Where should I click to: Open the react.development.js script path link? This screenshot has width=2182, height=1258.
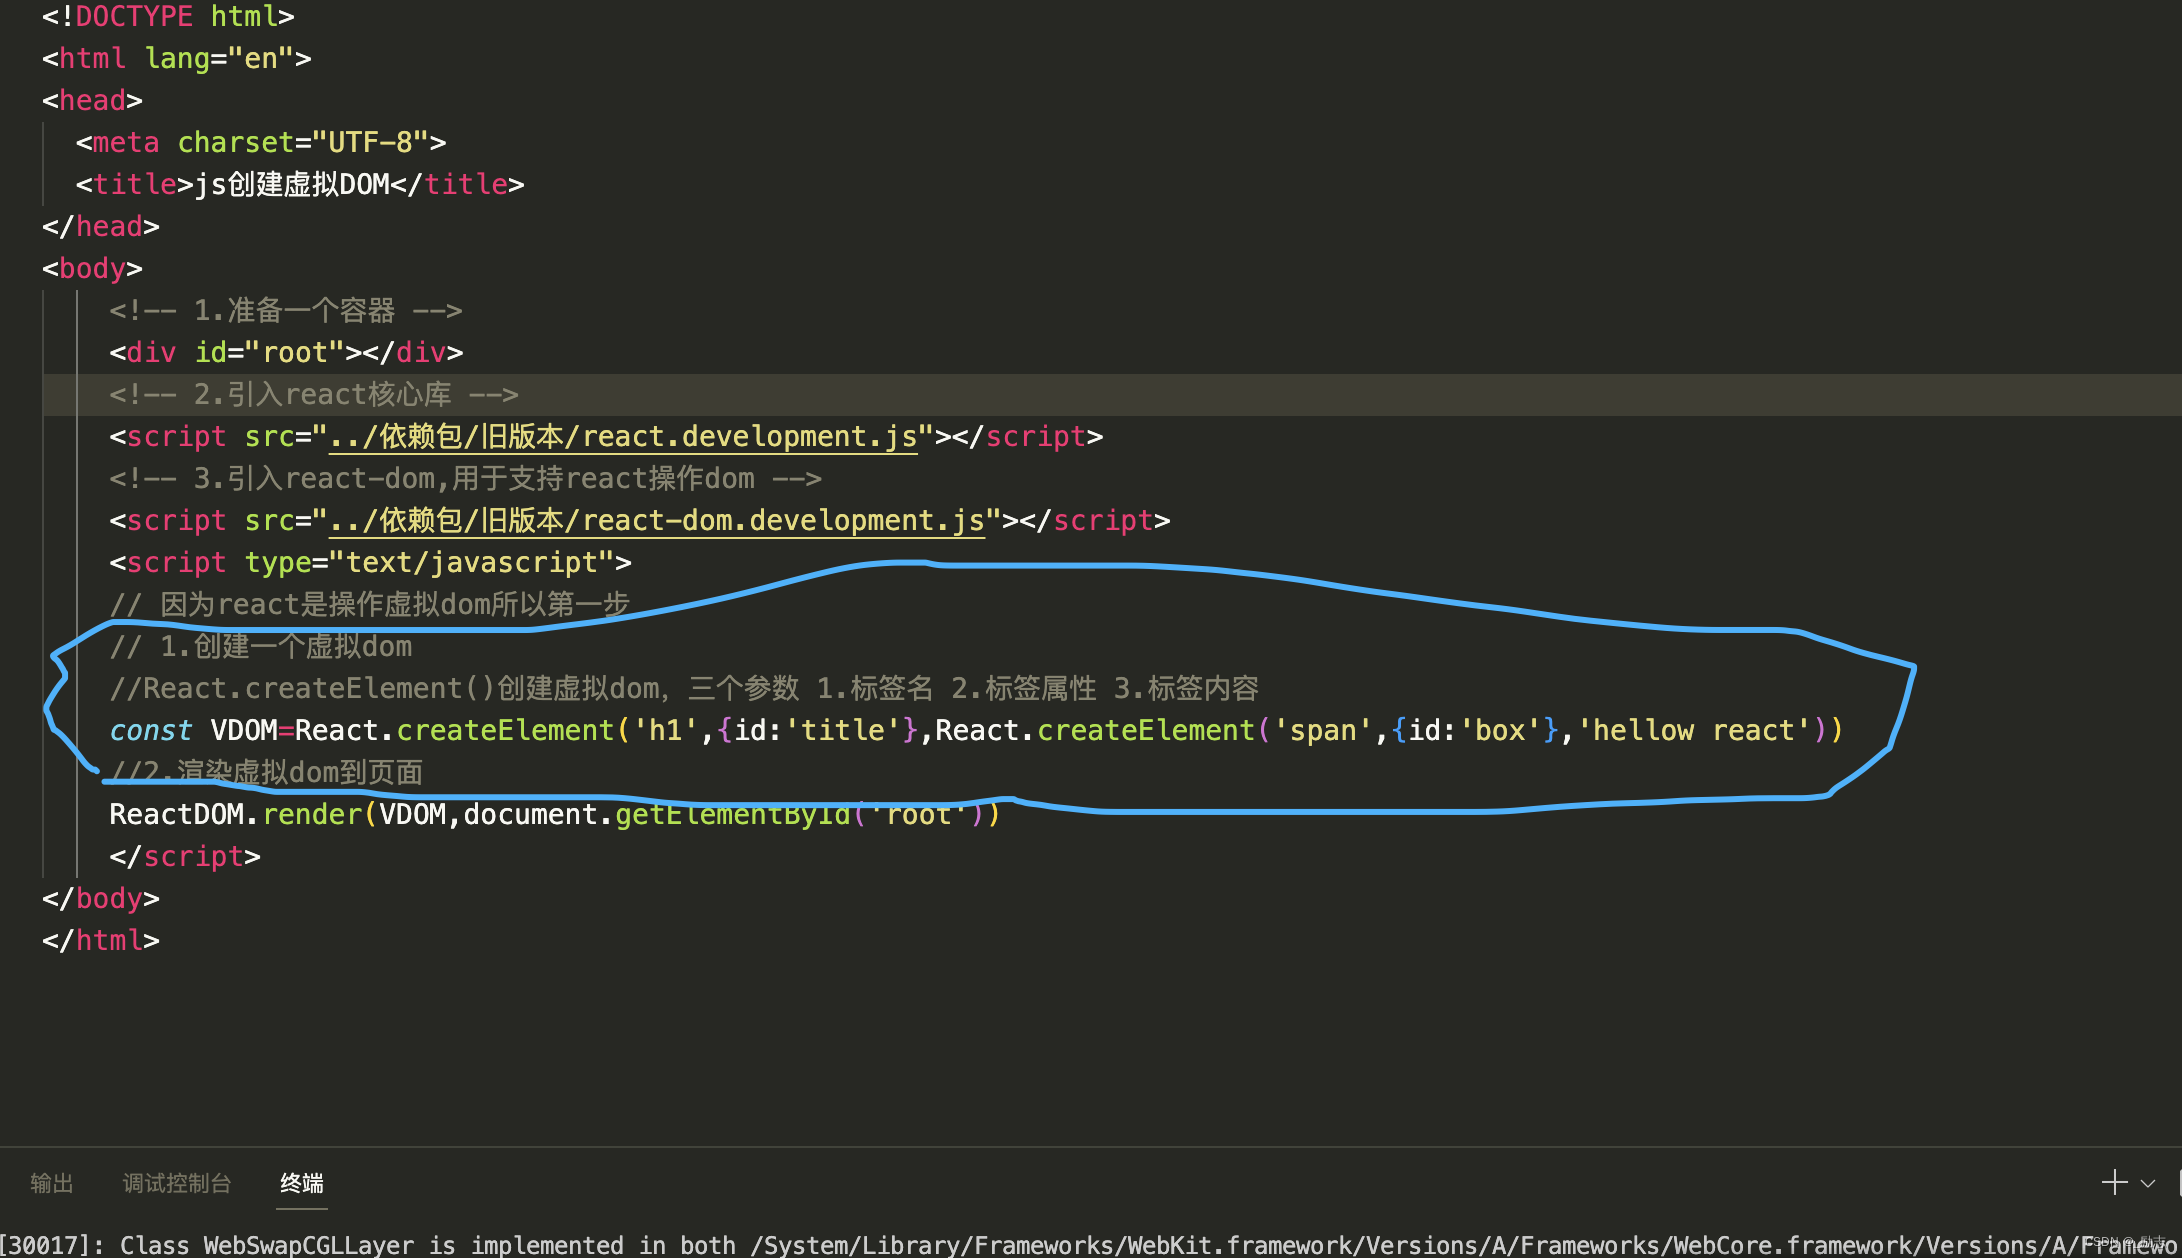tap(622, 437)
